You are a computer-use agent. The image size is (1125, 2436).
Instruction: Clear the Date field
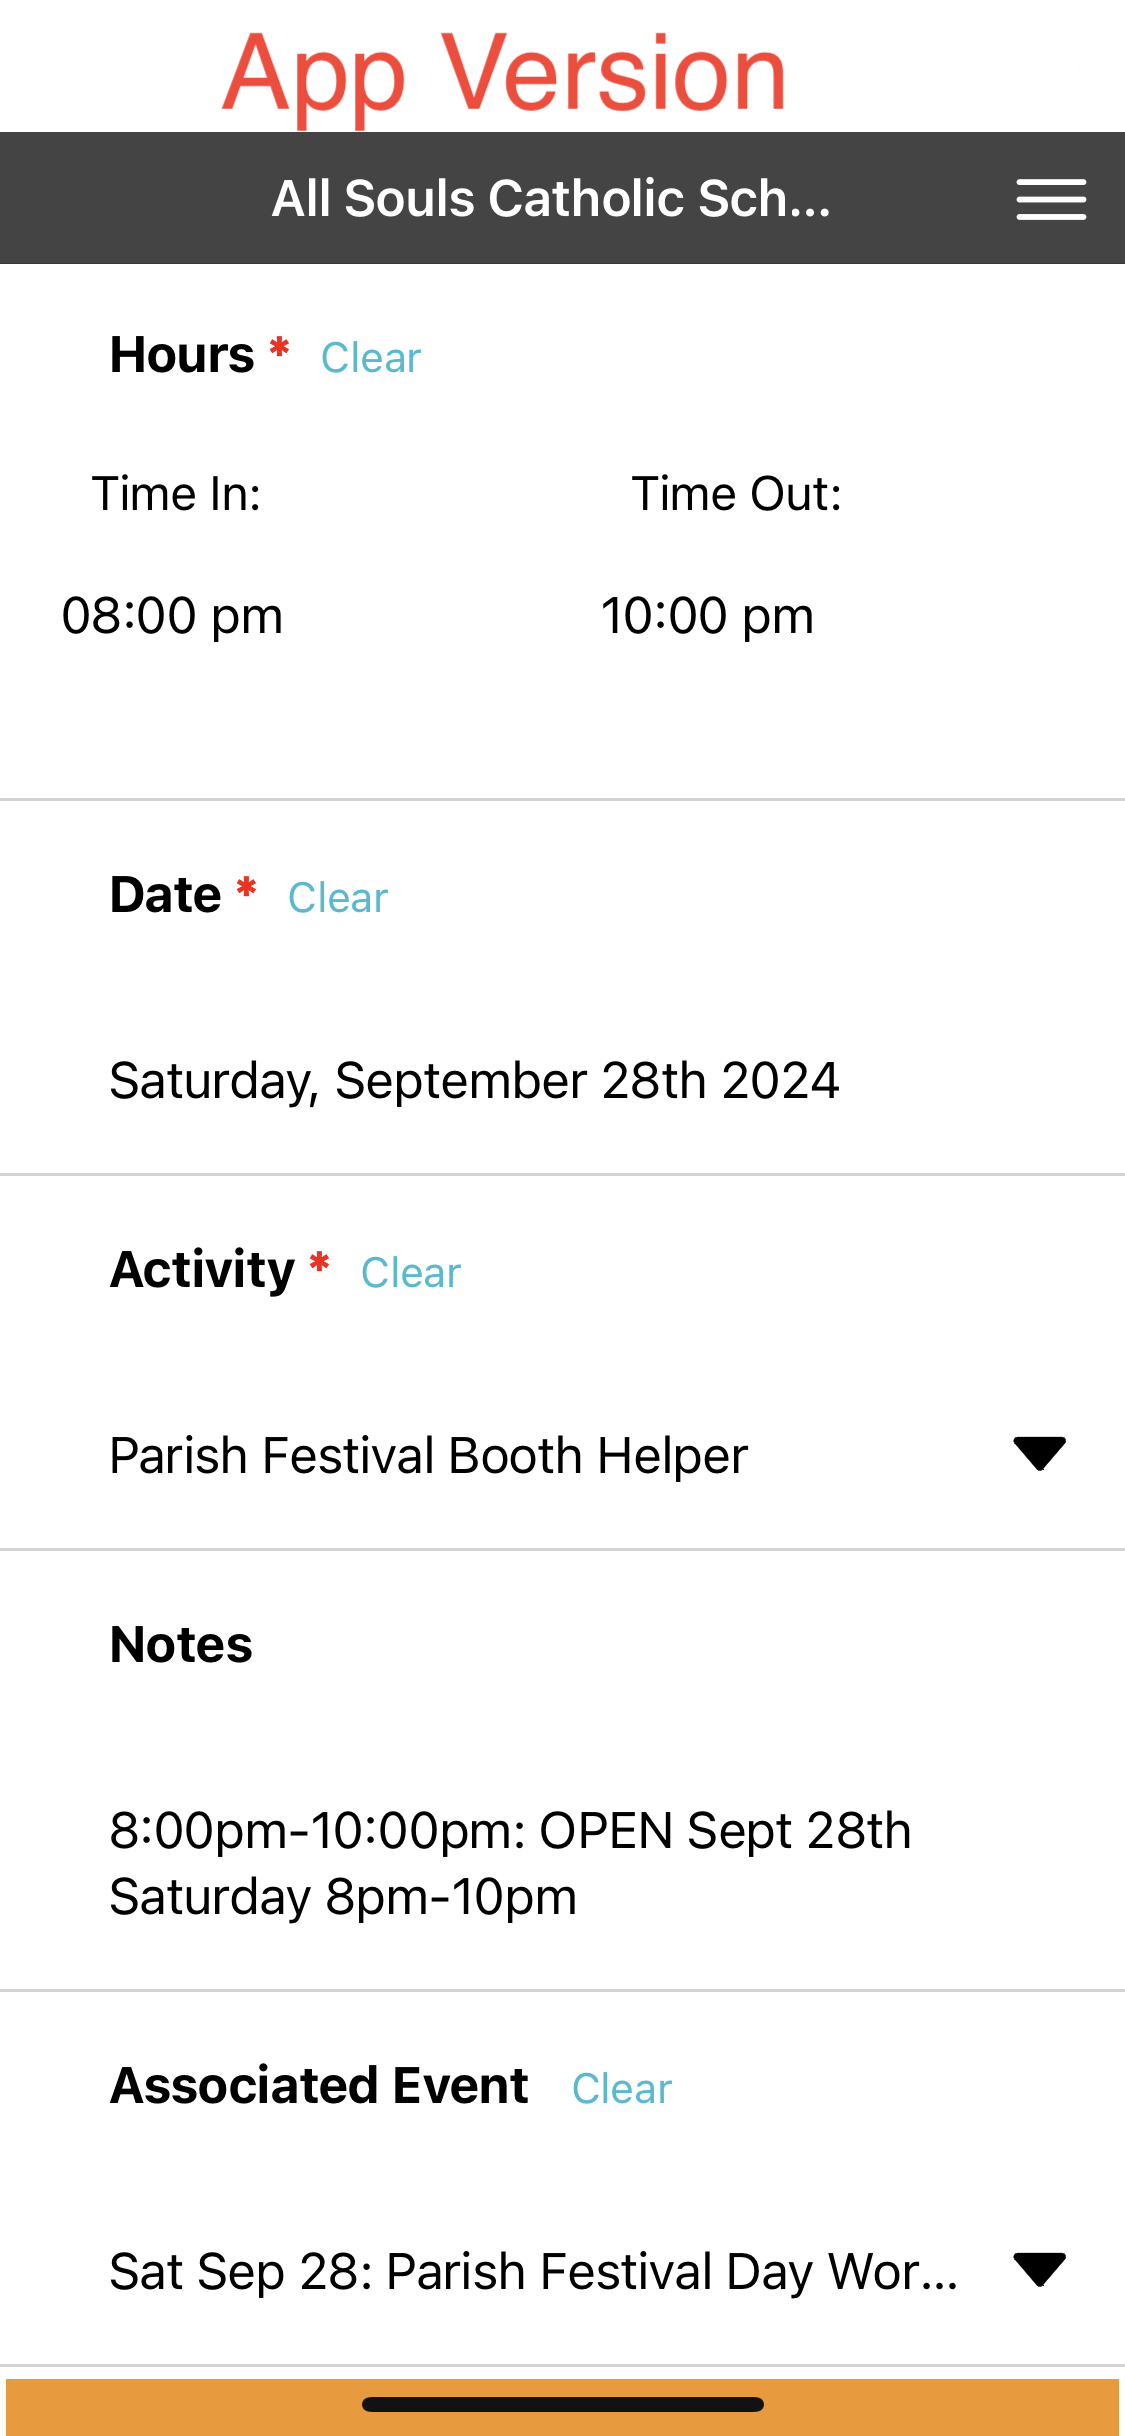(x=338, y=898)
